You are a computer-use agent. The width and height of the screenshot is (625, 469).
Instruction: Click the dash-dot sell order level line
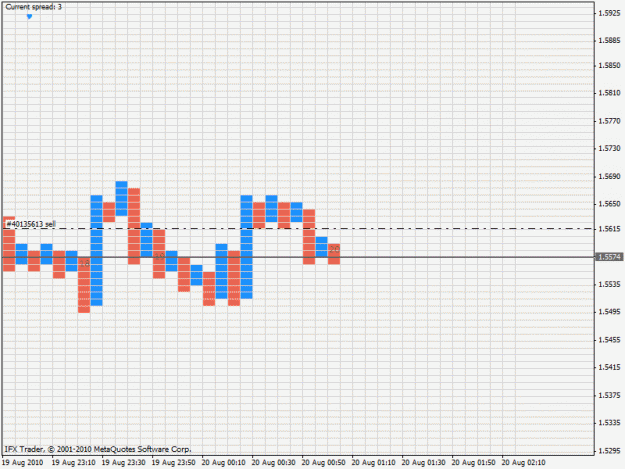(x=298, y=229)
